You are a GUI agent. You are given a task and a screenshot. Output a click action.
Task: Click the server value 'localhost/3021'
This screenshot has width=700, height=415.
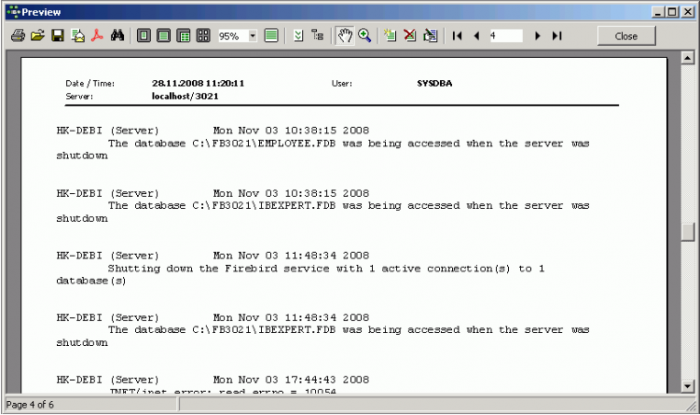tap(185, 96)
